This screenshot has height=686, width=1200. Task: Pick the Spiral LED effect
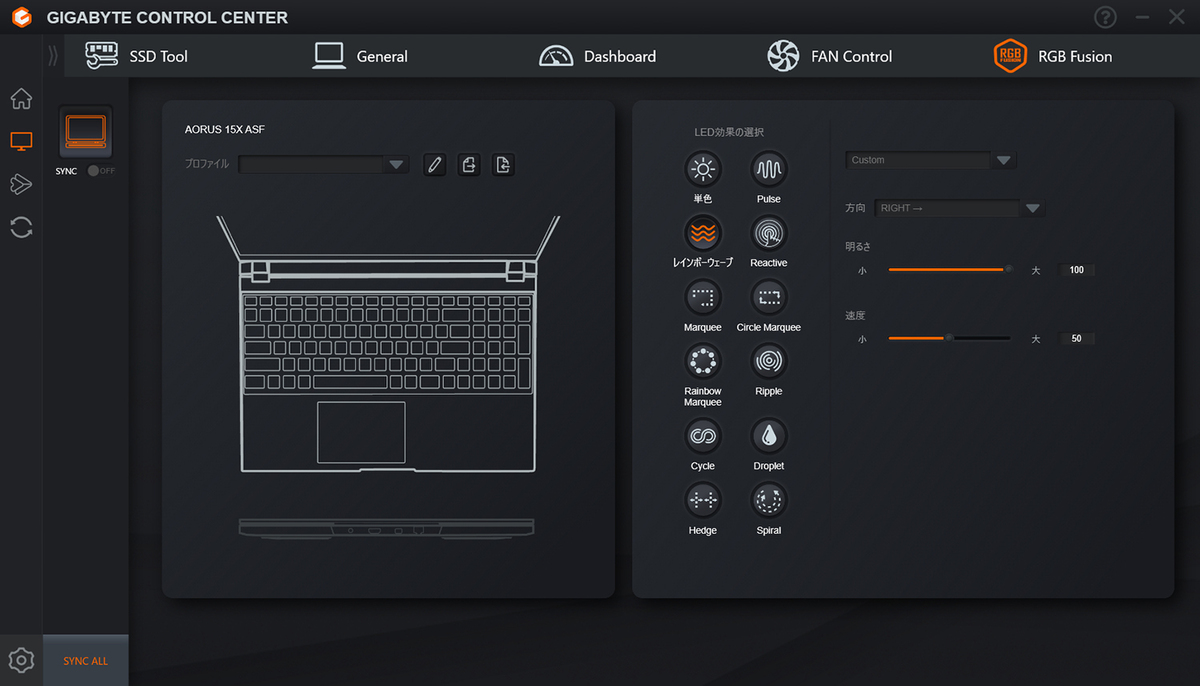point(769,500)
